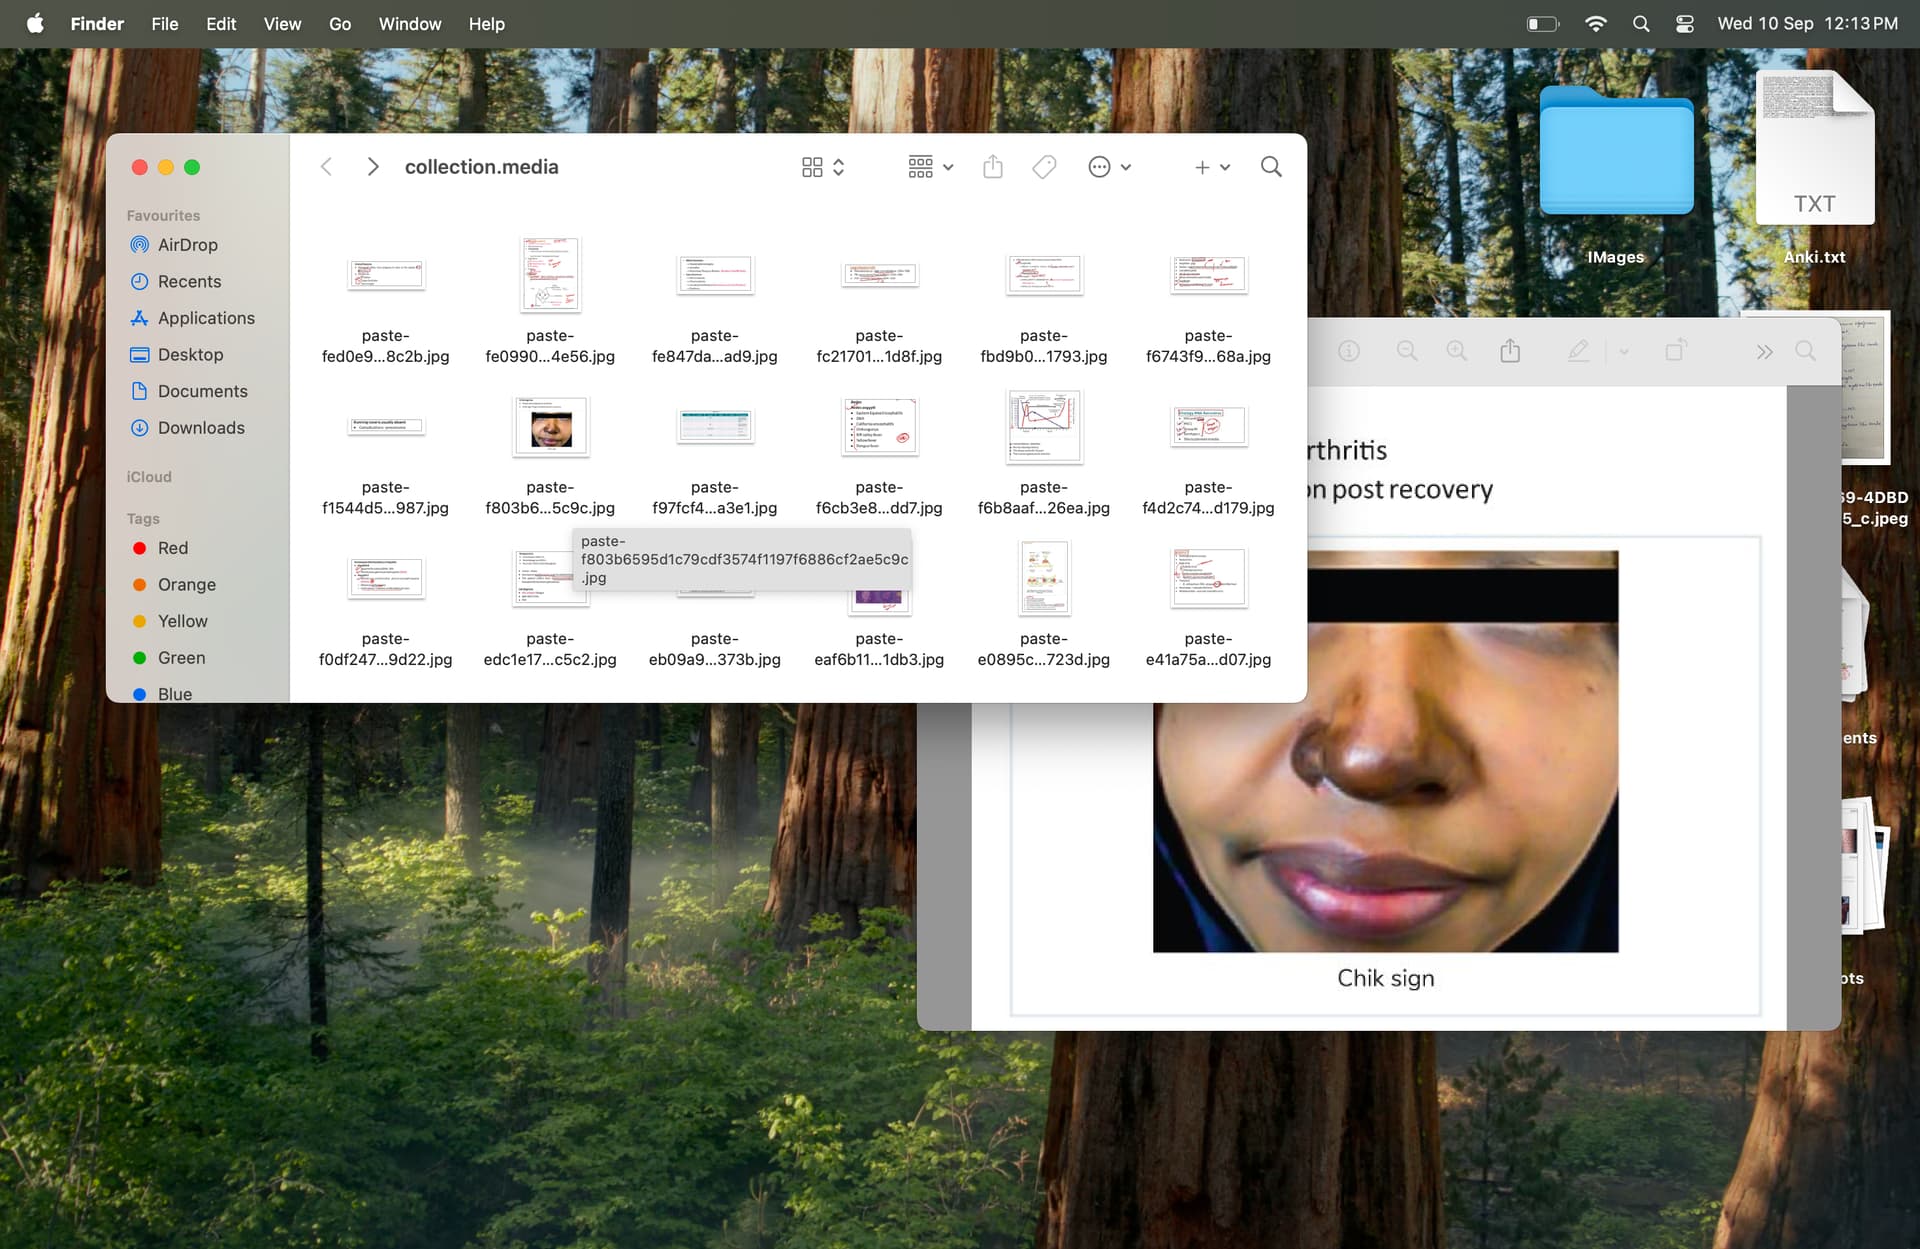Open Finder search magnifier icon
Image resolution: width=1920 pixels, height=1249 pixels.
pos(1270,167)
